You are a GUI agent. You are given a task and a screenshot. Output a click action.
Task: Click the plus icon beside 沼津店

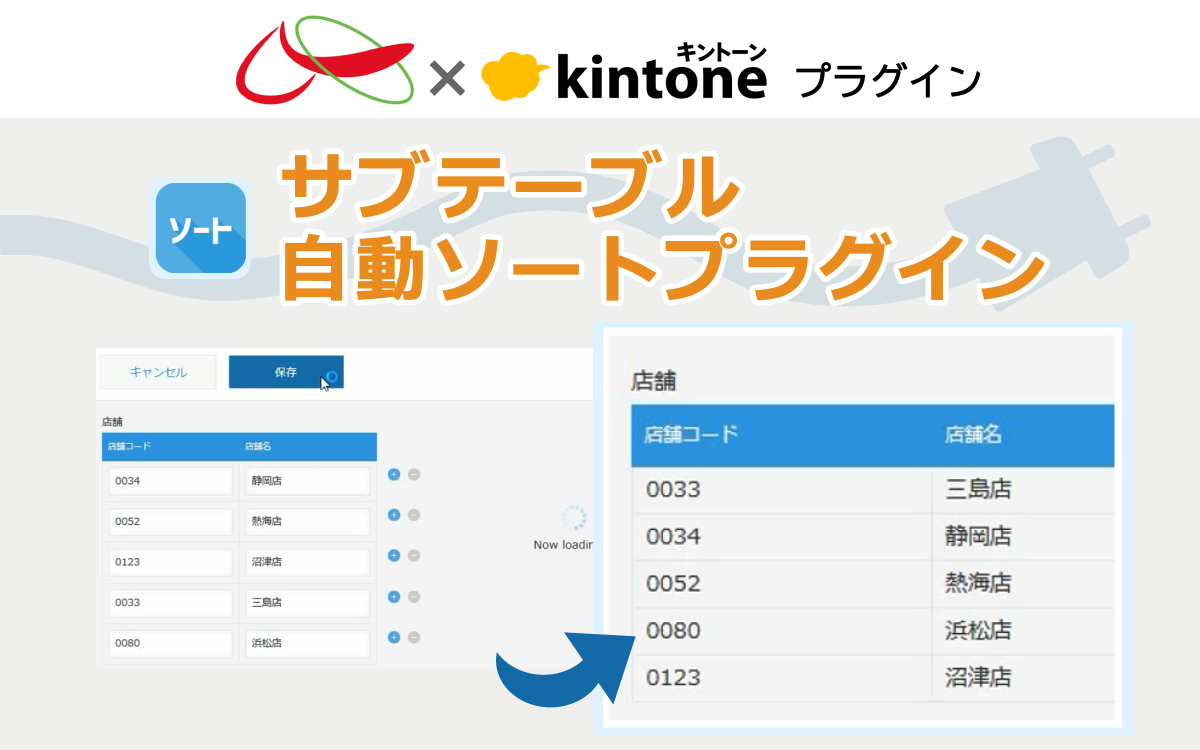[394, 555]
